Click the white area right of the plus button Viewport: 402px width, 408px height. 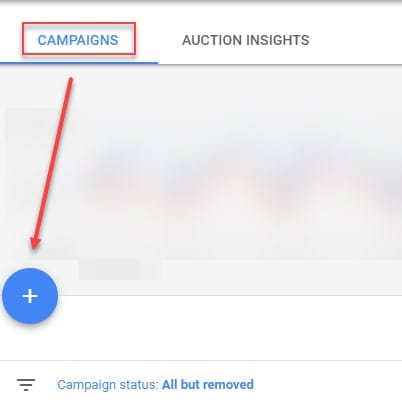point(230,327)
